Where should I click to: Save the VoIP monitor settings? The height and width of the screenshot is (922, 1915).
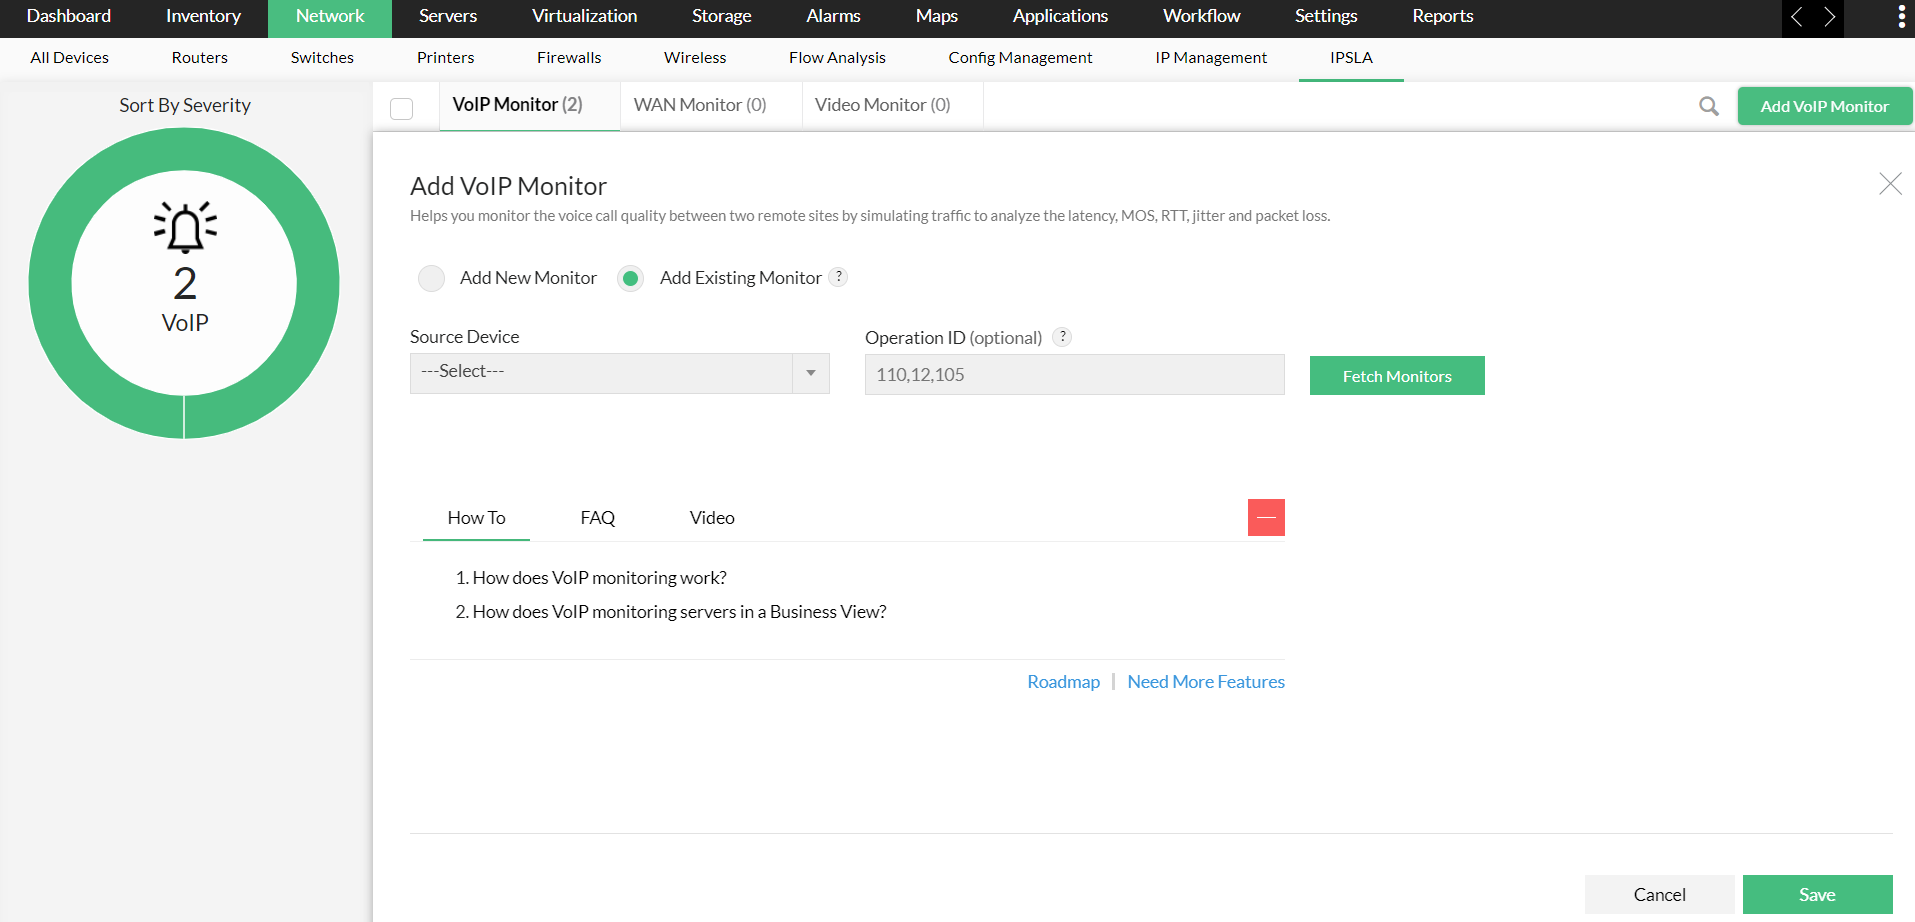pos(1817,895)
